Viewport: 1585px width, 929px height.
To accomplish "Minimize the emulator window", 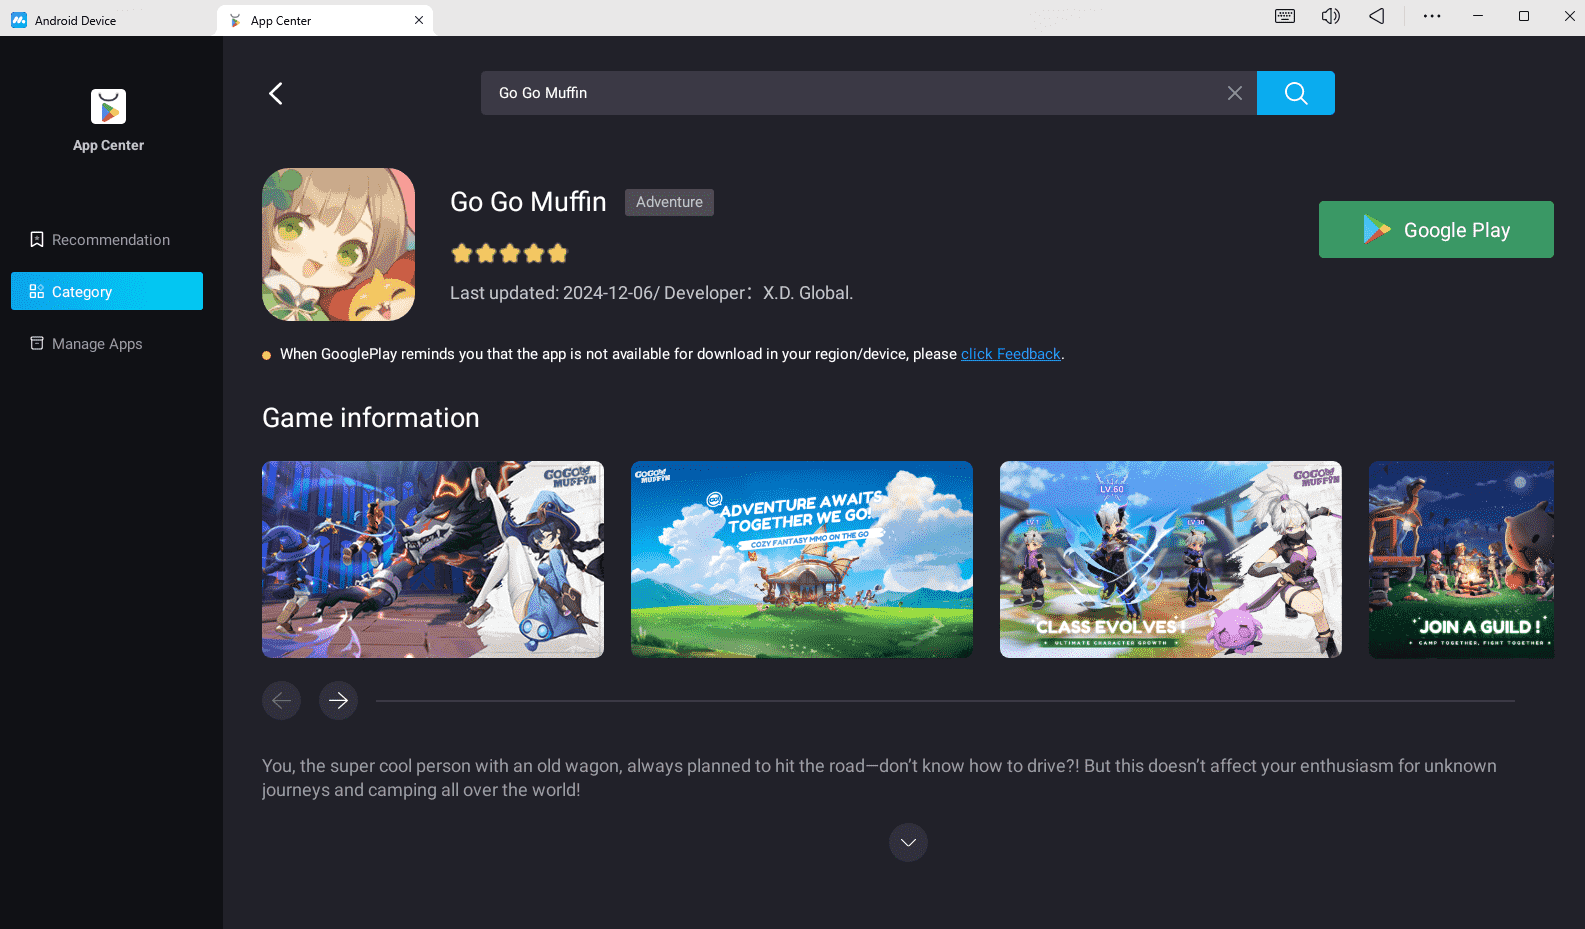I will click(x=1478, y=16).
